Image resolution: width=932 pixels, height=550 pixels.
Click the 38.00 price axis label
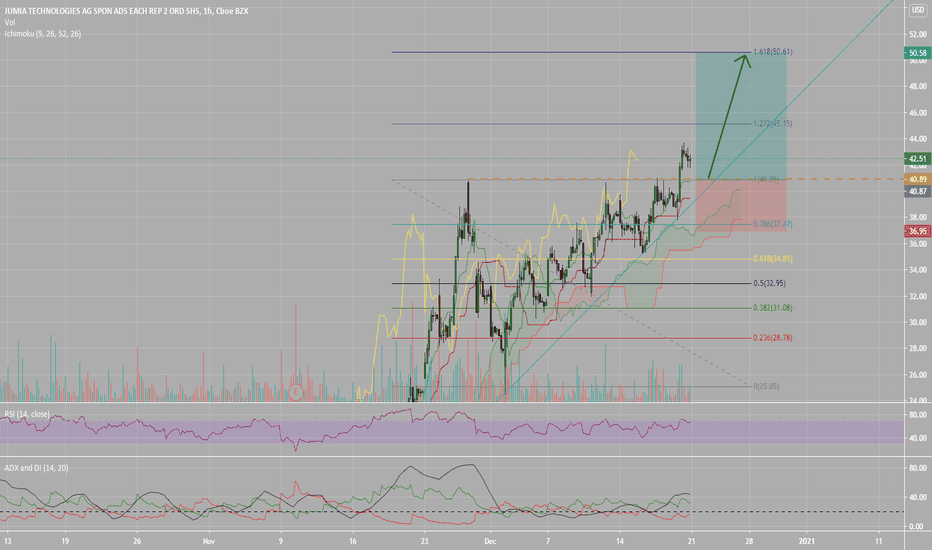(x=917, y=218)
